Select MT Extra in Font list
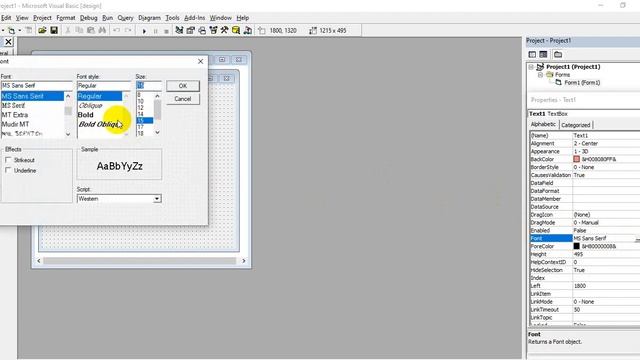640x360 pixels. coord(15,115)
